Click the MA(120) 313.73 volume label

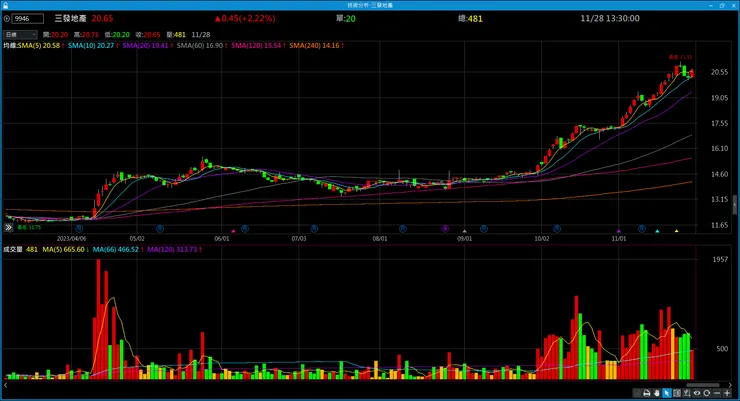[174, 249]
